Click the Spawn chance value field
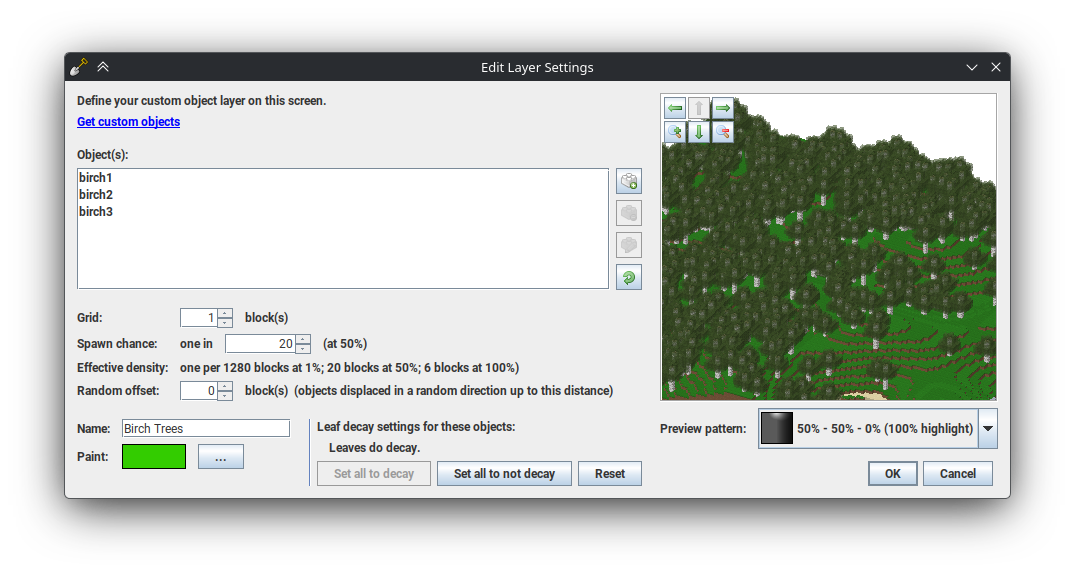The height and width of the screenshot is (575, 1075). 261,344
